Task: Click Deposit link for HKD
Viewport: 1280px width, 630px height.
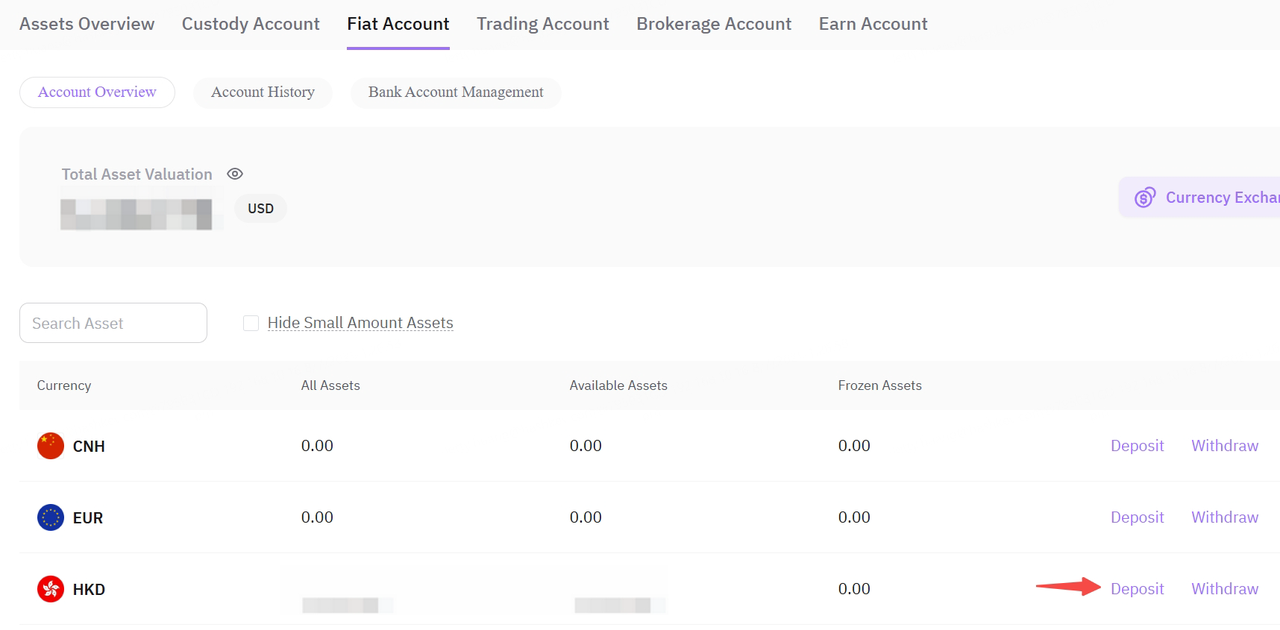Action: 1137,589
